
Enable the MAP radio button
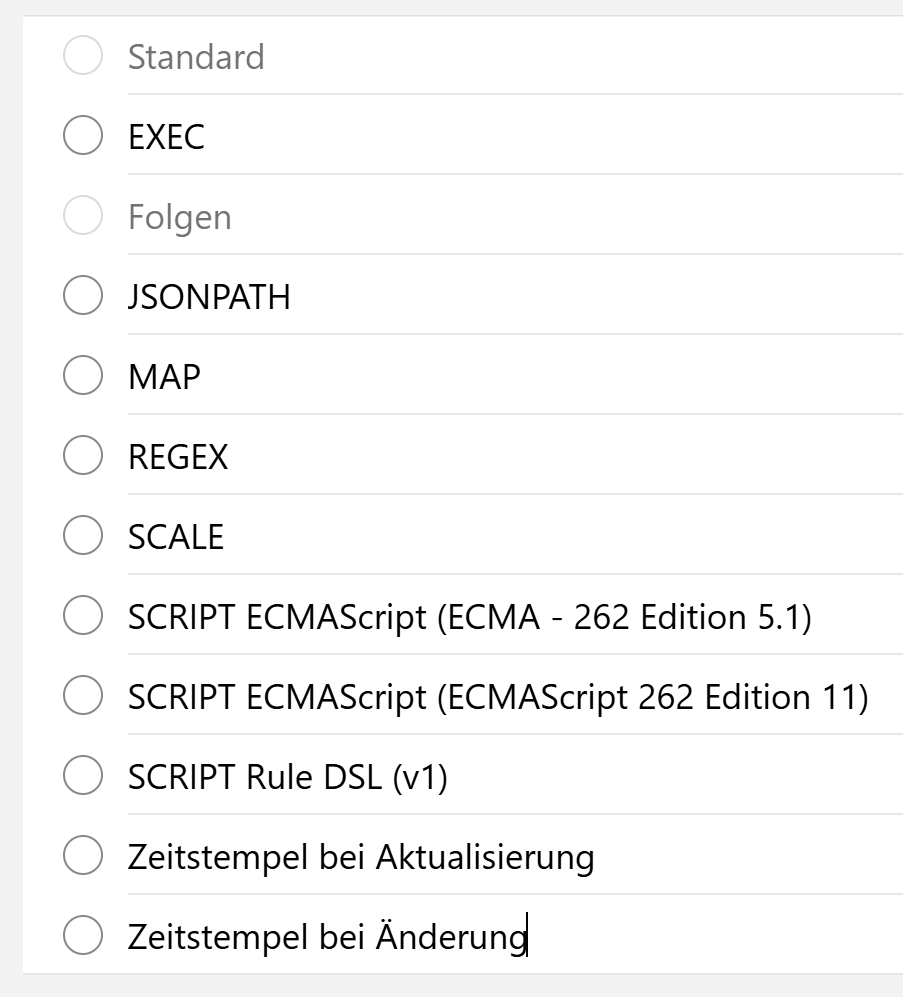[x=82, y=376]
